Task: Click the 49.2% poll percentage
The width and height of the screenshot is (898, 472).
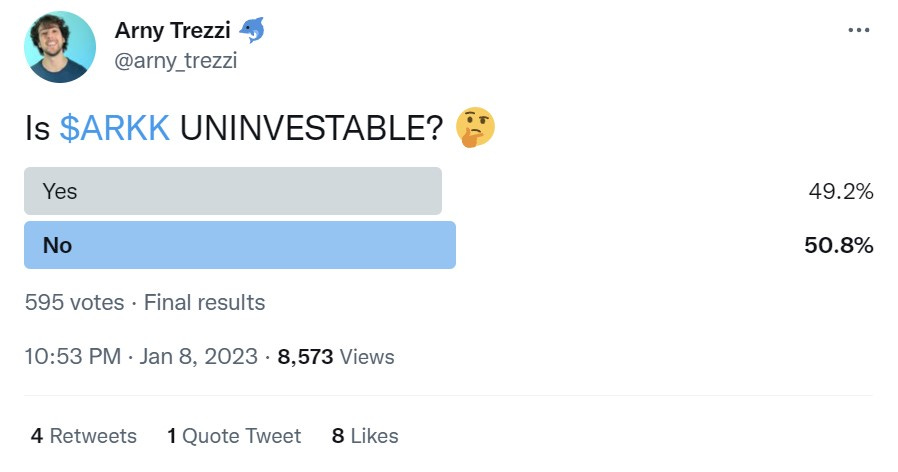Action: pyautogui.click(x=841, y=191)
